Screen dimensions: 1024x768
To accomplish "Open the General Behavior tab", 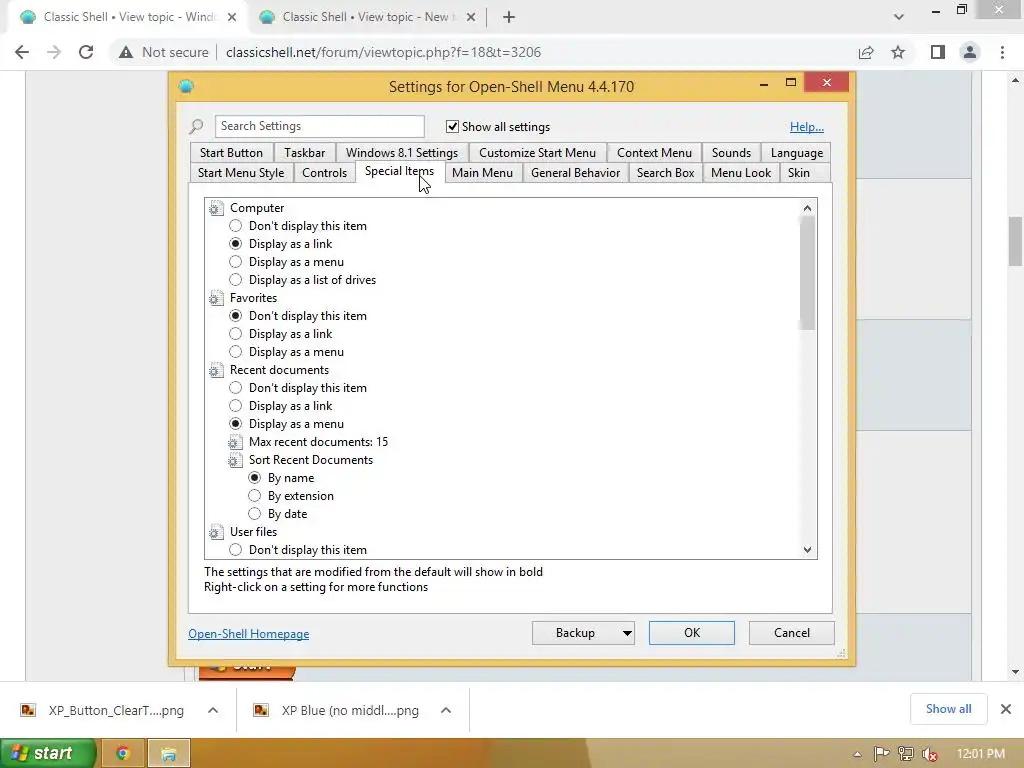I will (x=575, y=173).
